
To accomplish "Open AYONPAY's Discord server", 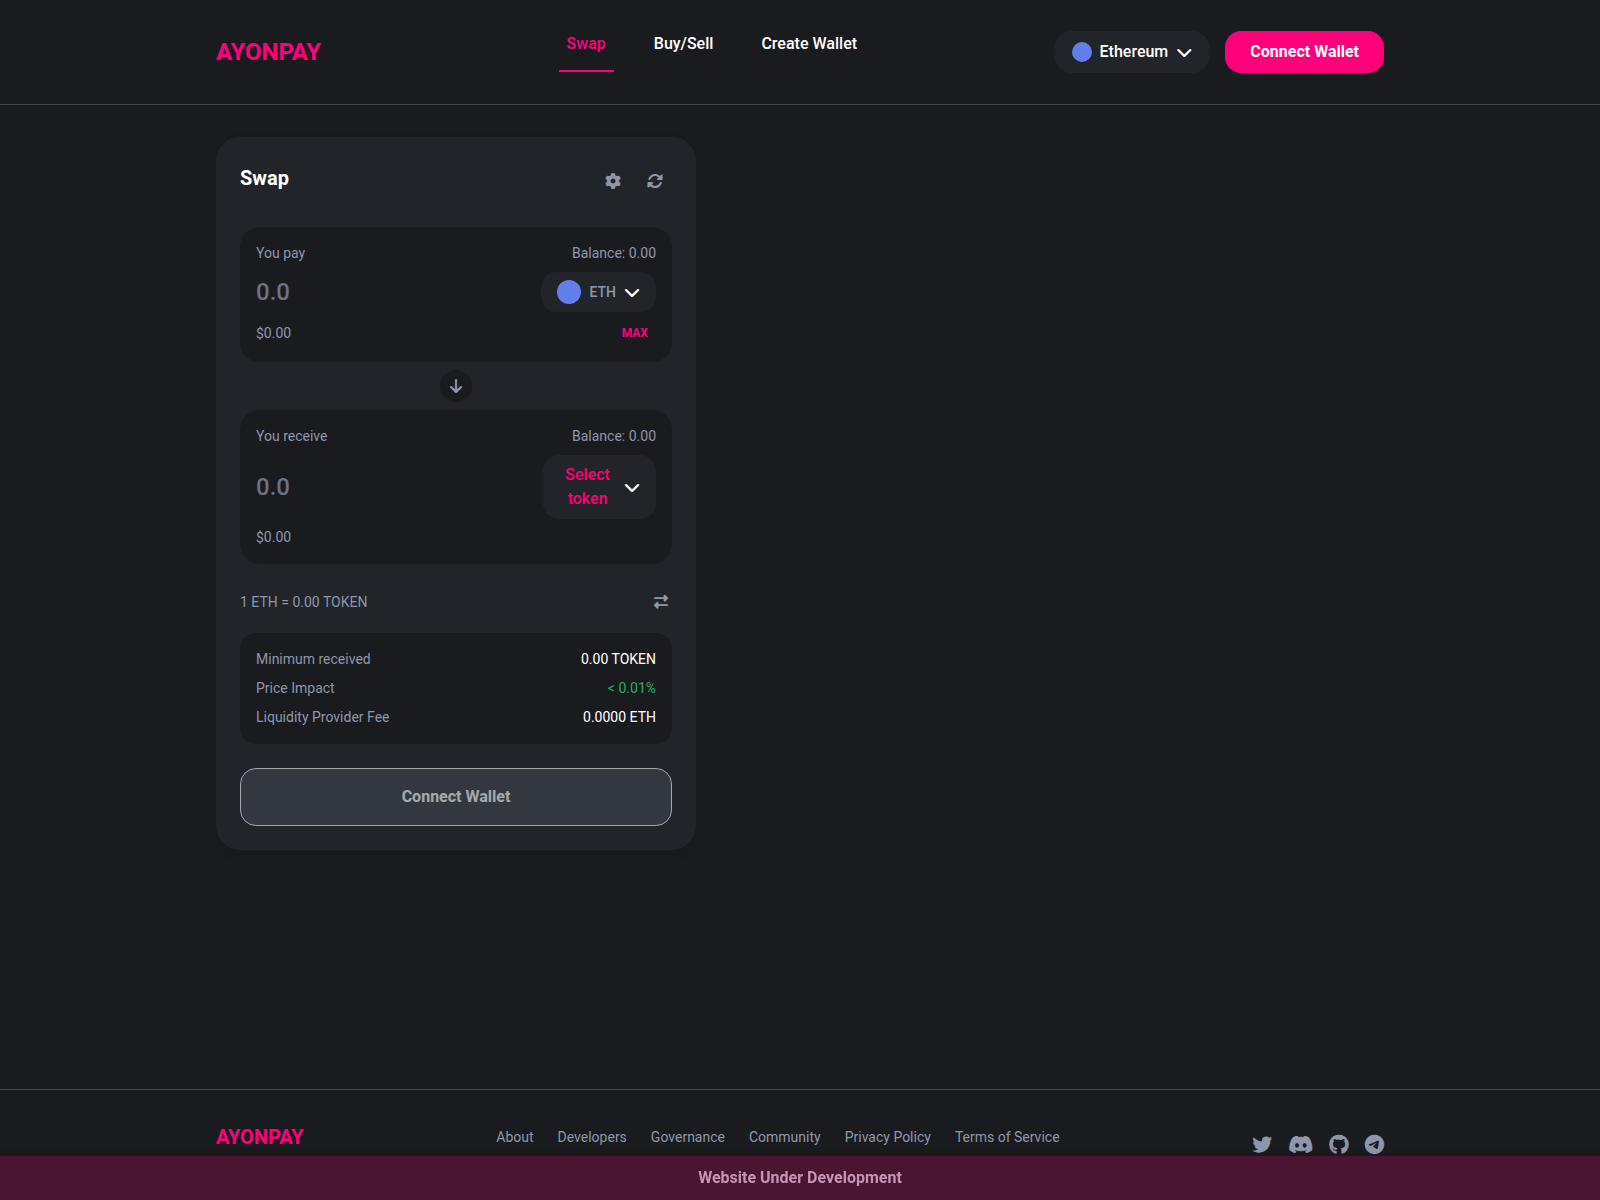I will (x=1300, y=1144).
